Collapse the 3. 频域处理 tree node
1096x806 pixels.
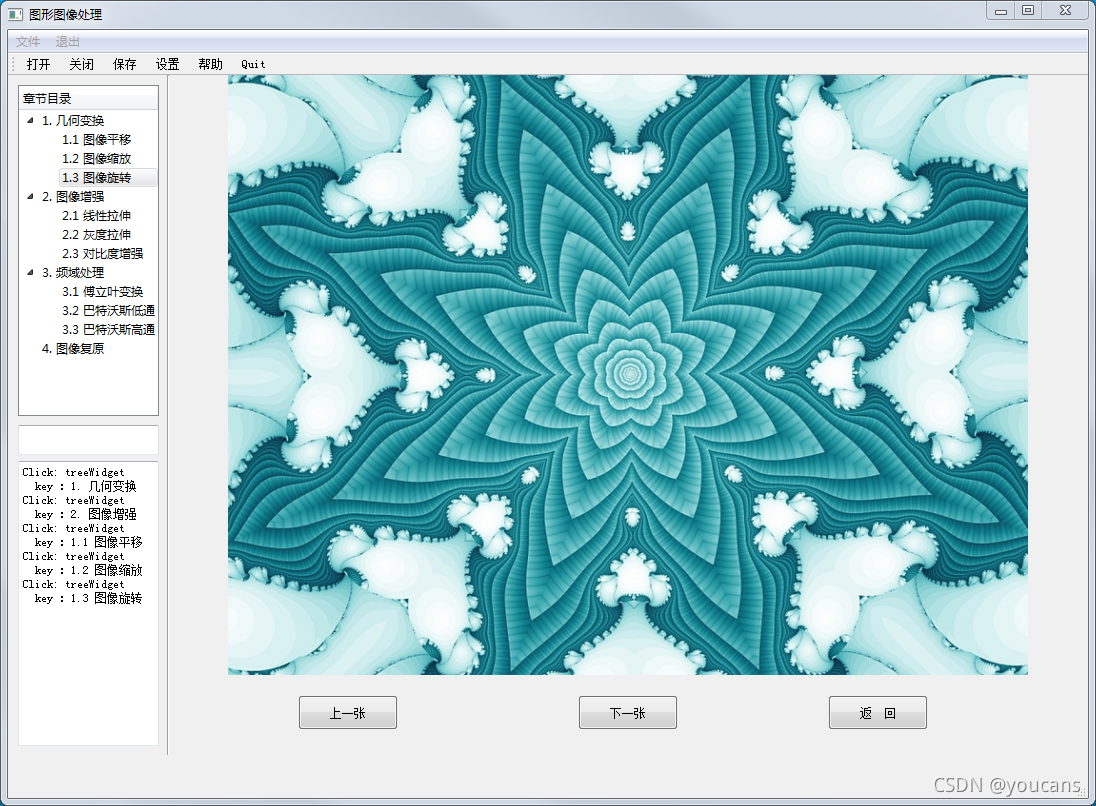[30, 273]
